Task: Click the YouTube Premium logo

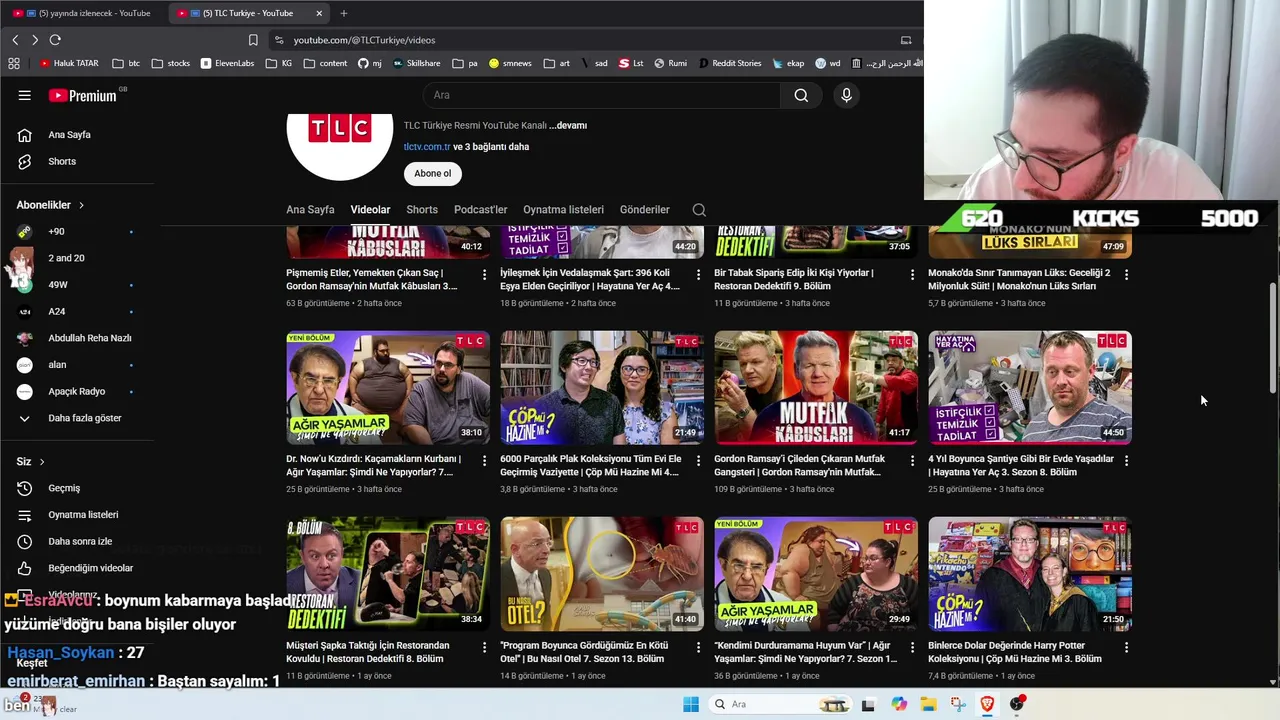Action: 83,95
